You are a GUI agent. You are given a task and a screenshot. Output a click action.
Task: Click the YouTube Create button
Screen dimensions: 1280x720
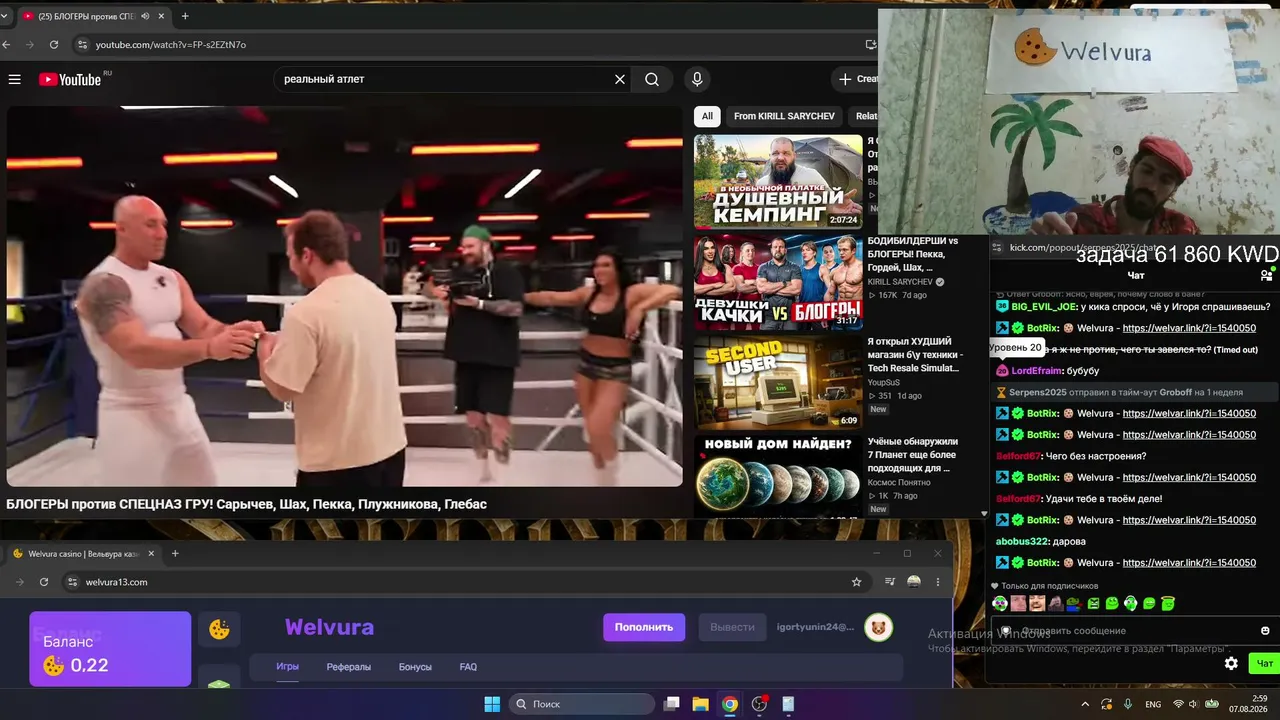tap(857, 79)
